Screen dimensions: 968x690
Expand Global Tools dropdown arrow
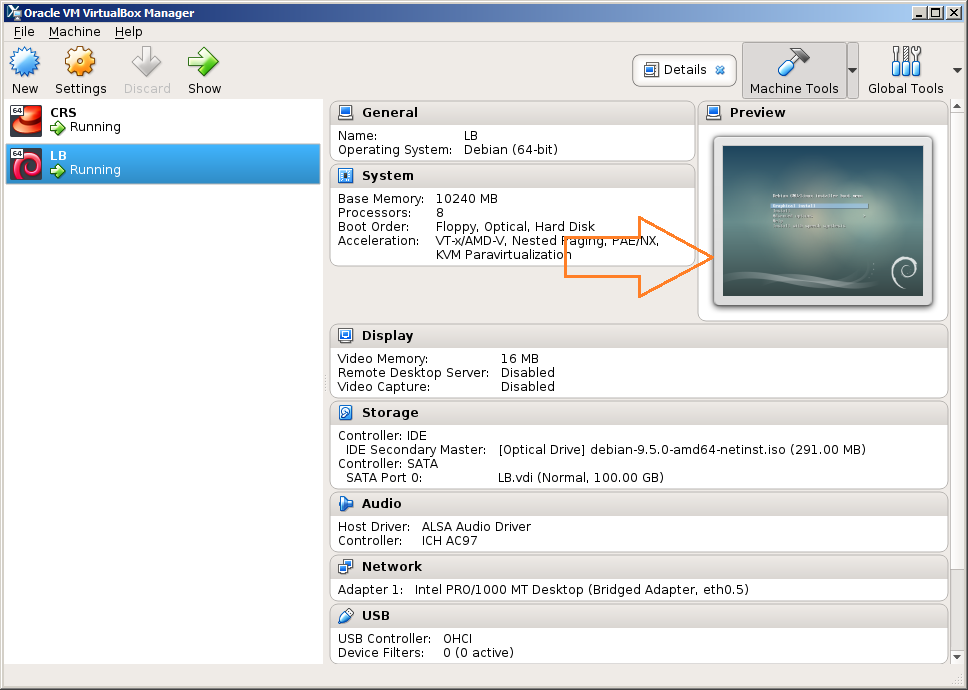(x=958, y=70)
